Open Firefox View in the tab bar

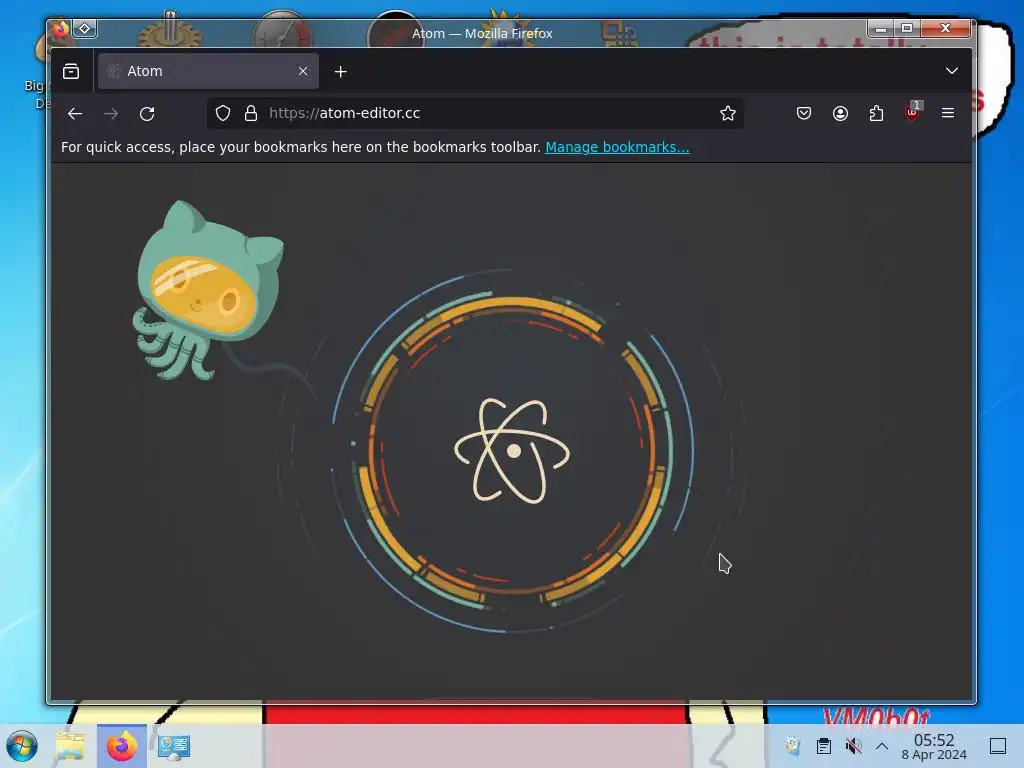pyautogui.click(x=71, y=71)
